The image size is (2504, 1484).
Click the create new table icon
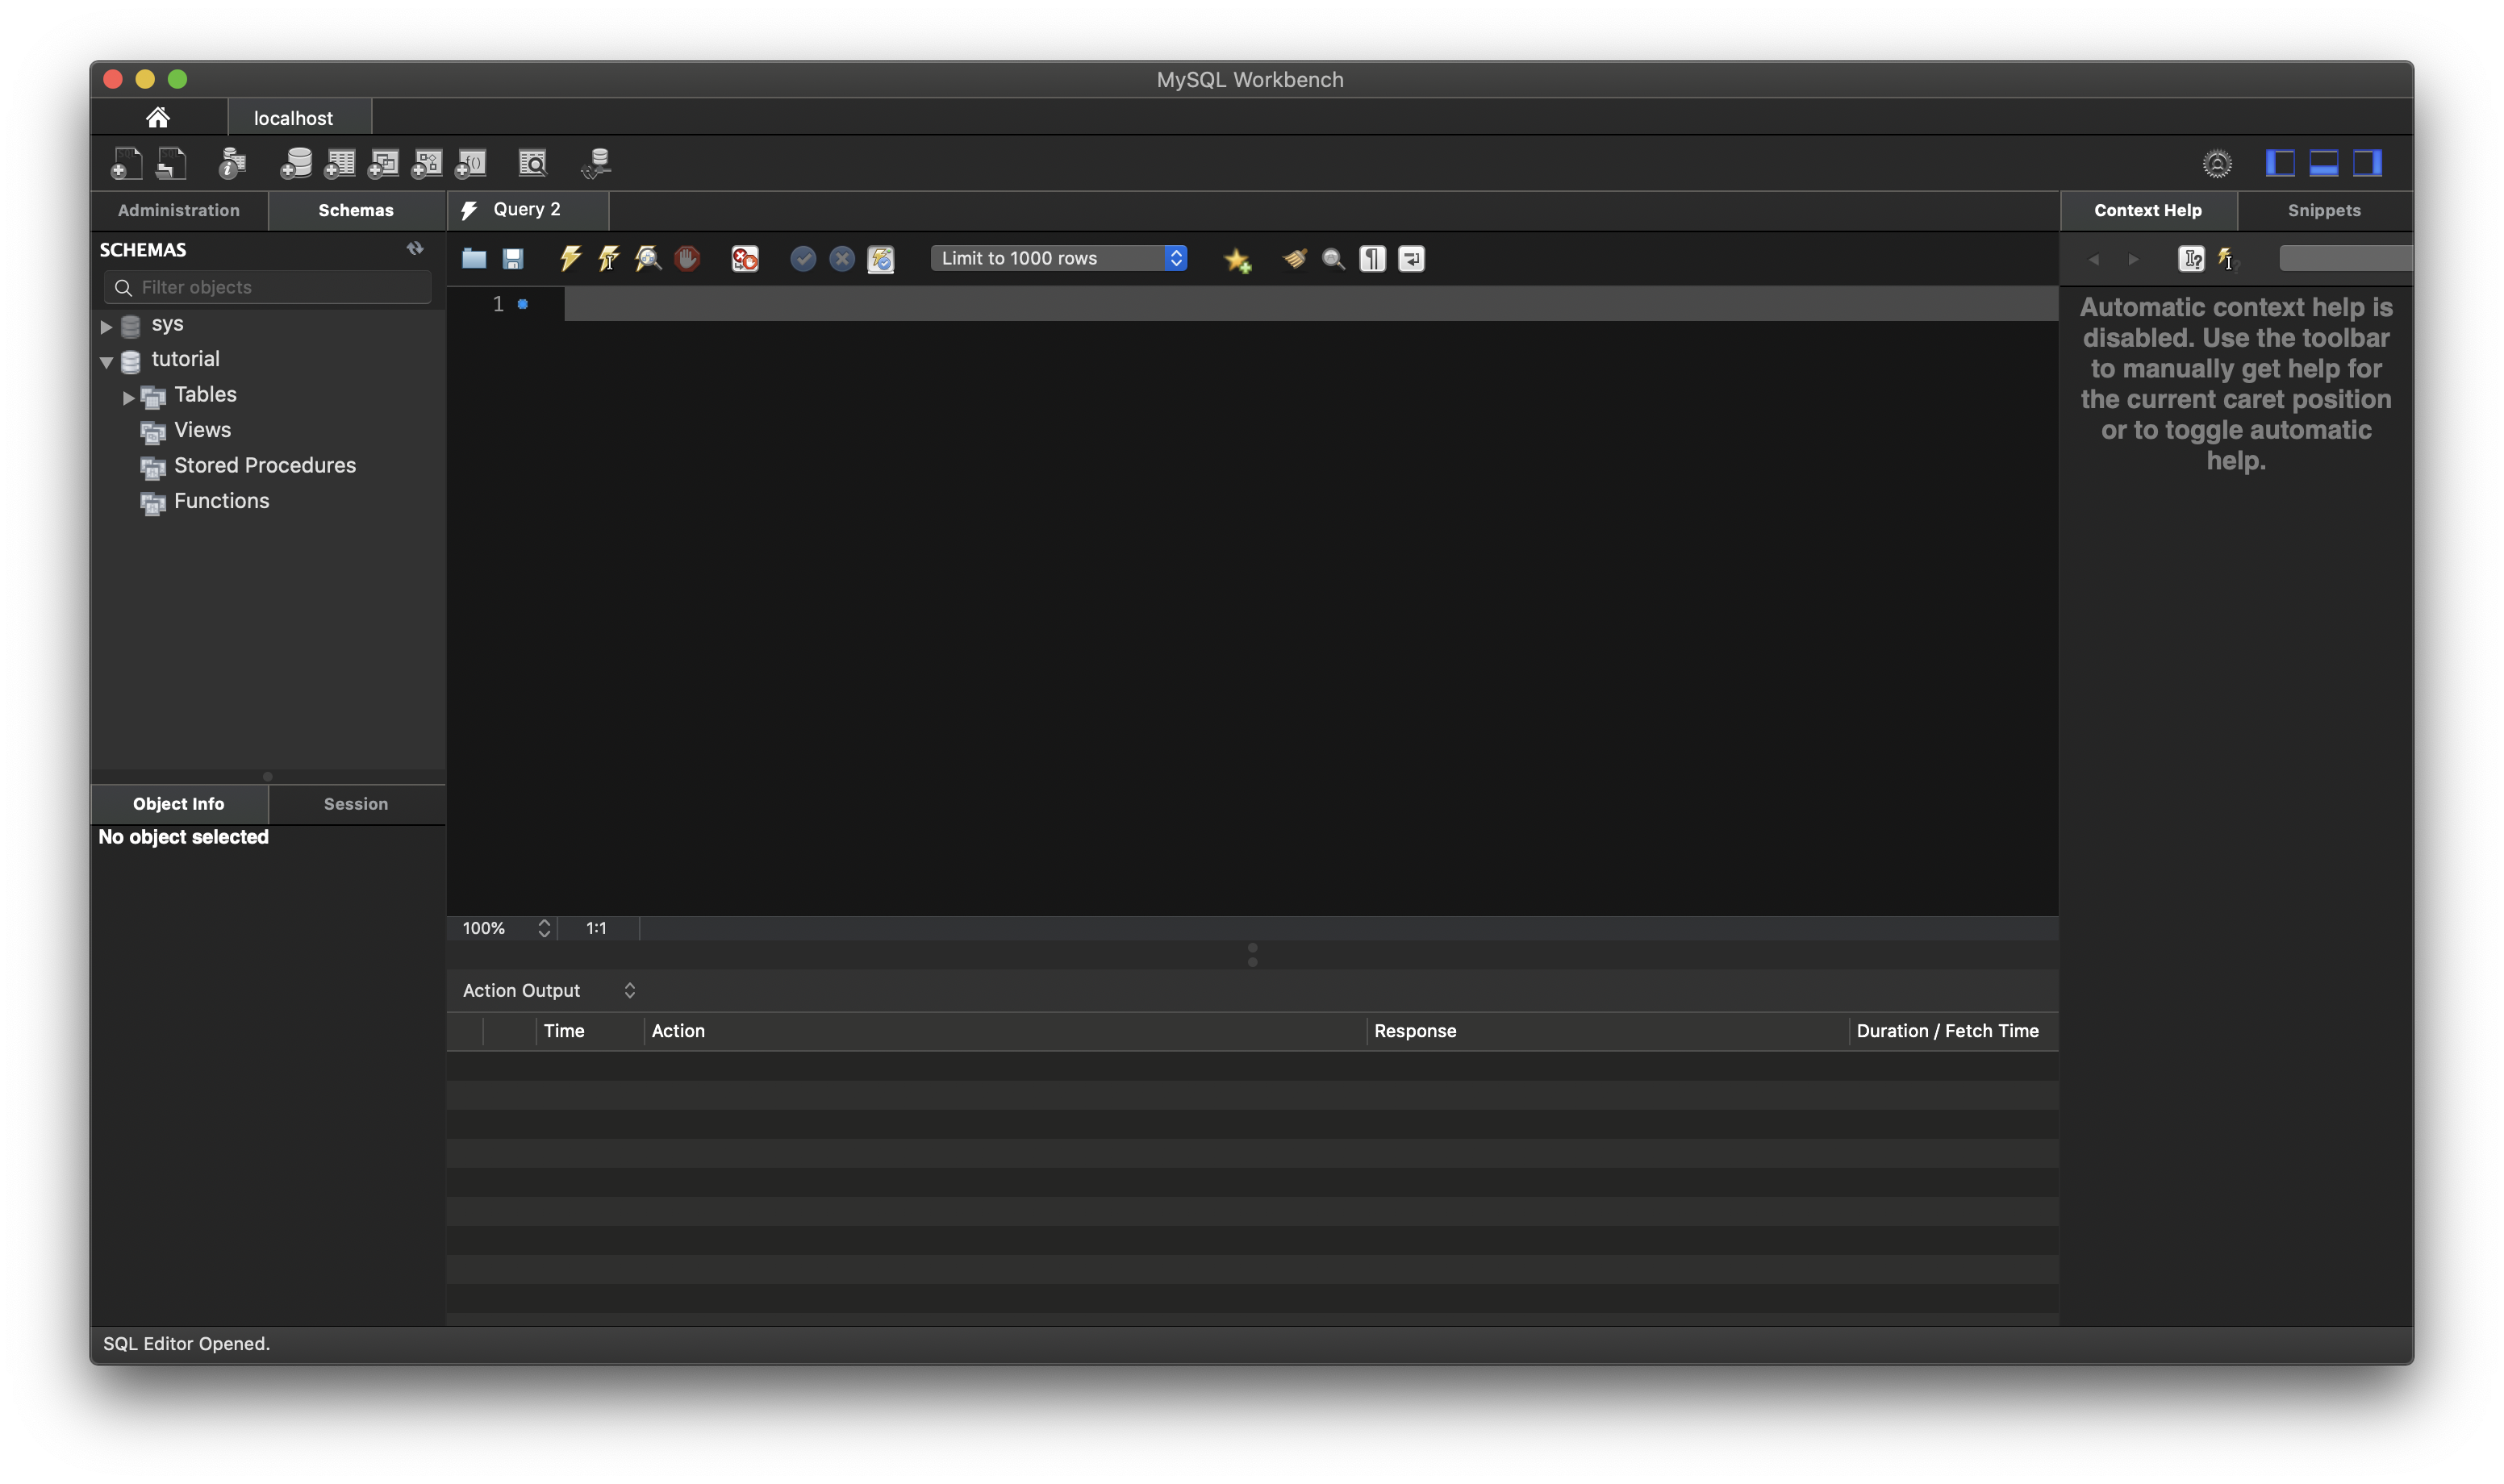[x=339, y=163]
